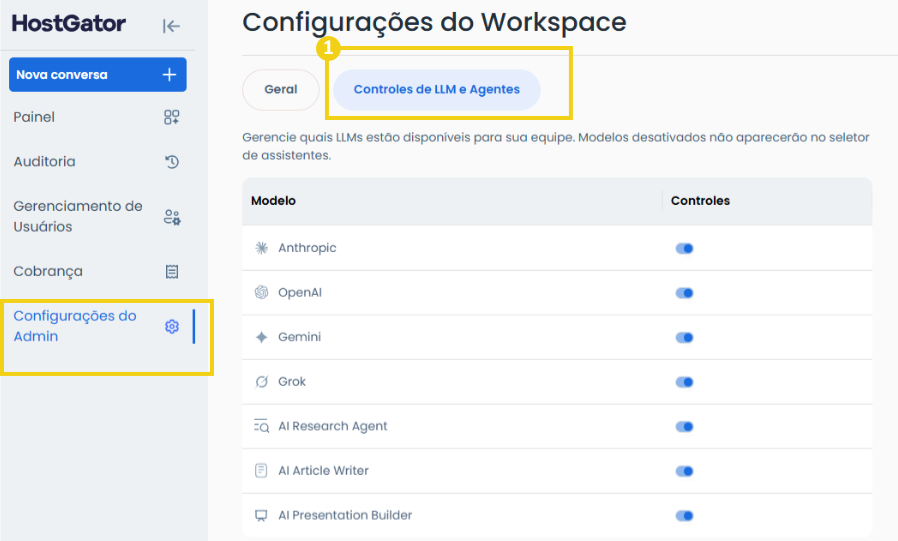Click the OpenAI logo icon
898x541 pixels.
click(x=261, y=293)
